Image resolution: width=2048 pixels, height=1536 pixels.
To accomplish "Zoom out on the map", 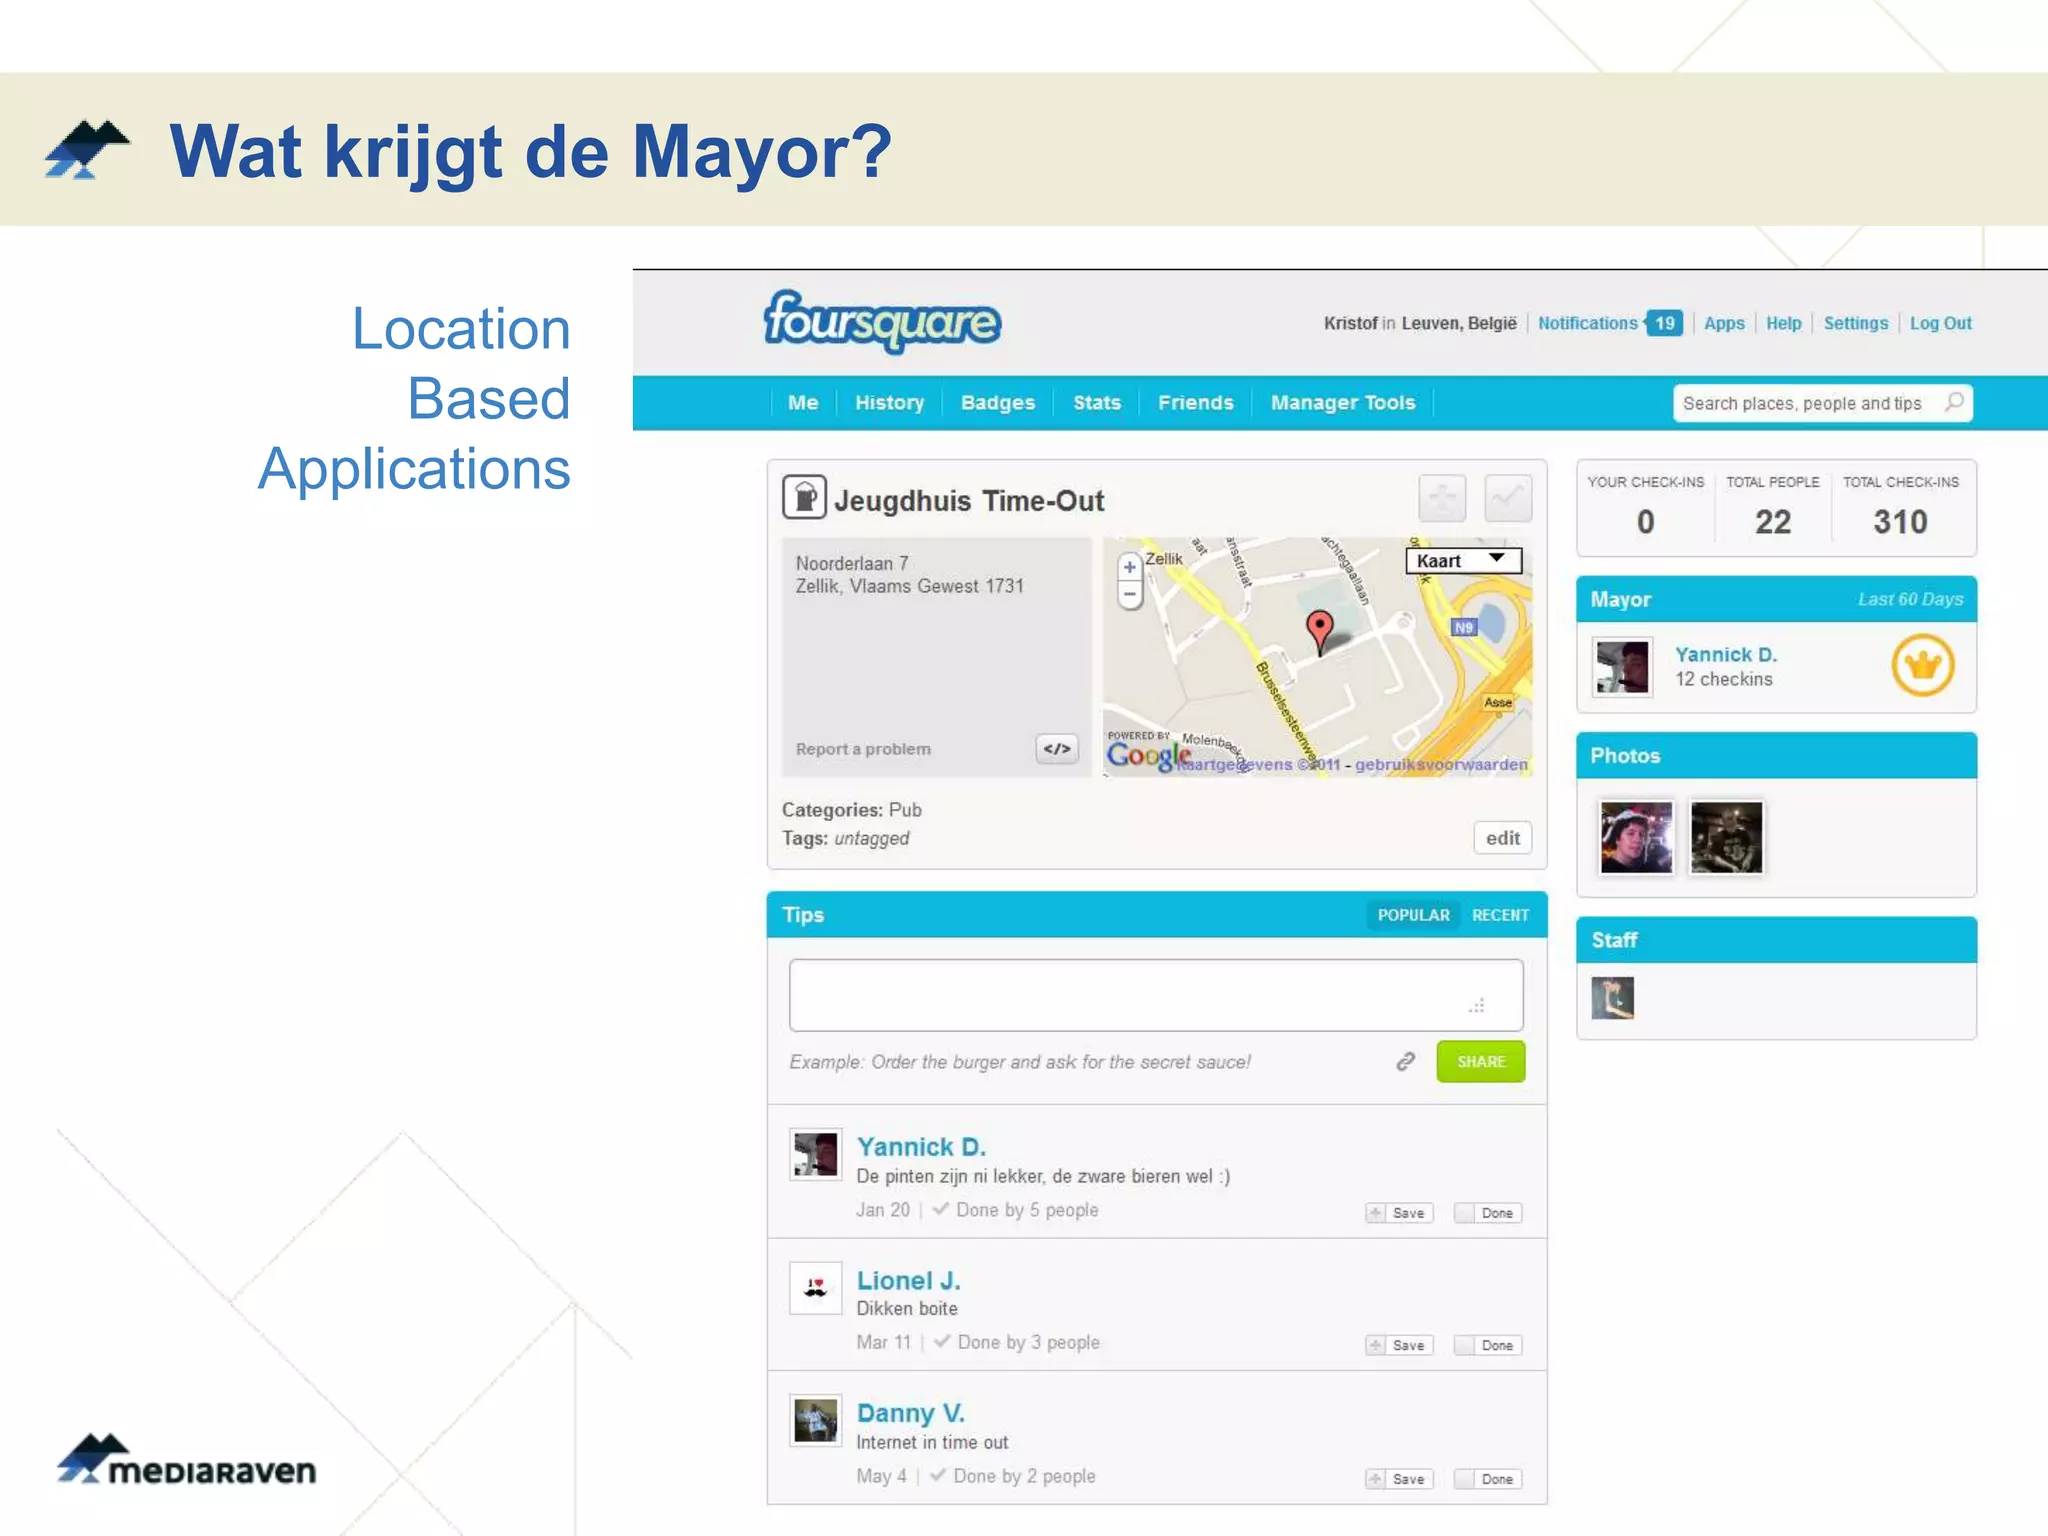I will click(1130, 595).
